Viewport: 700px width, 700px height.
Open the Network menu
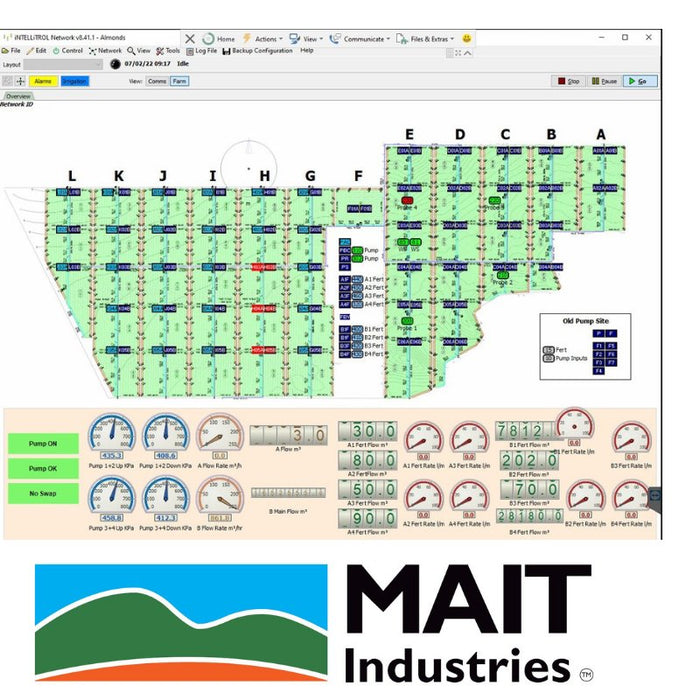105,51
